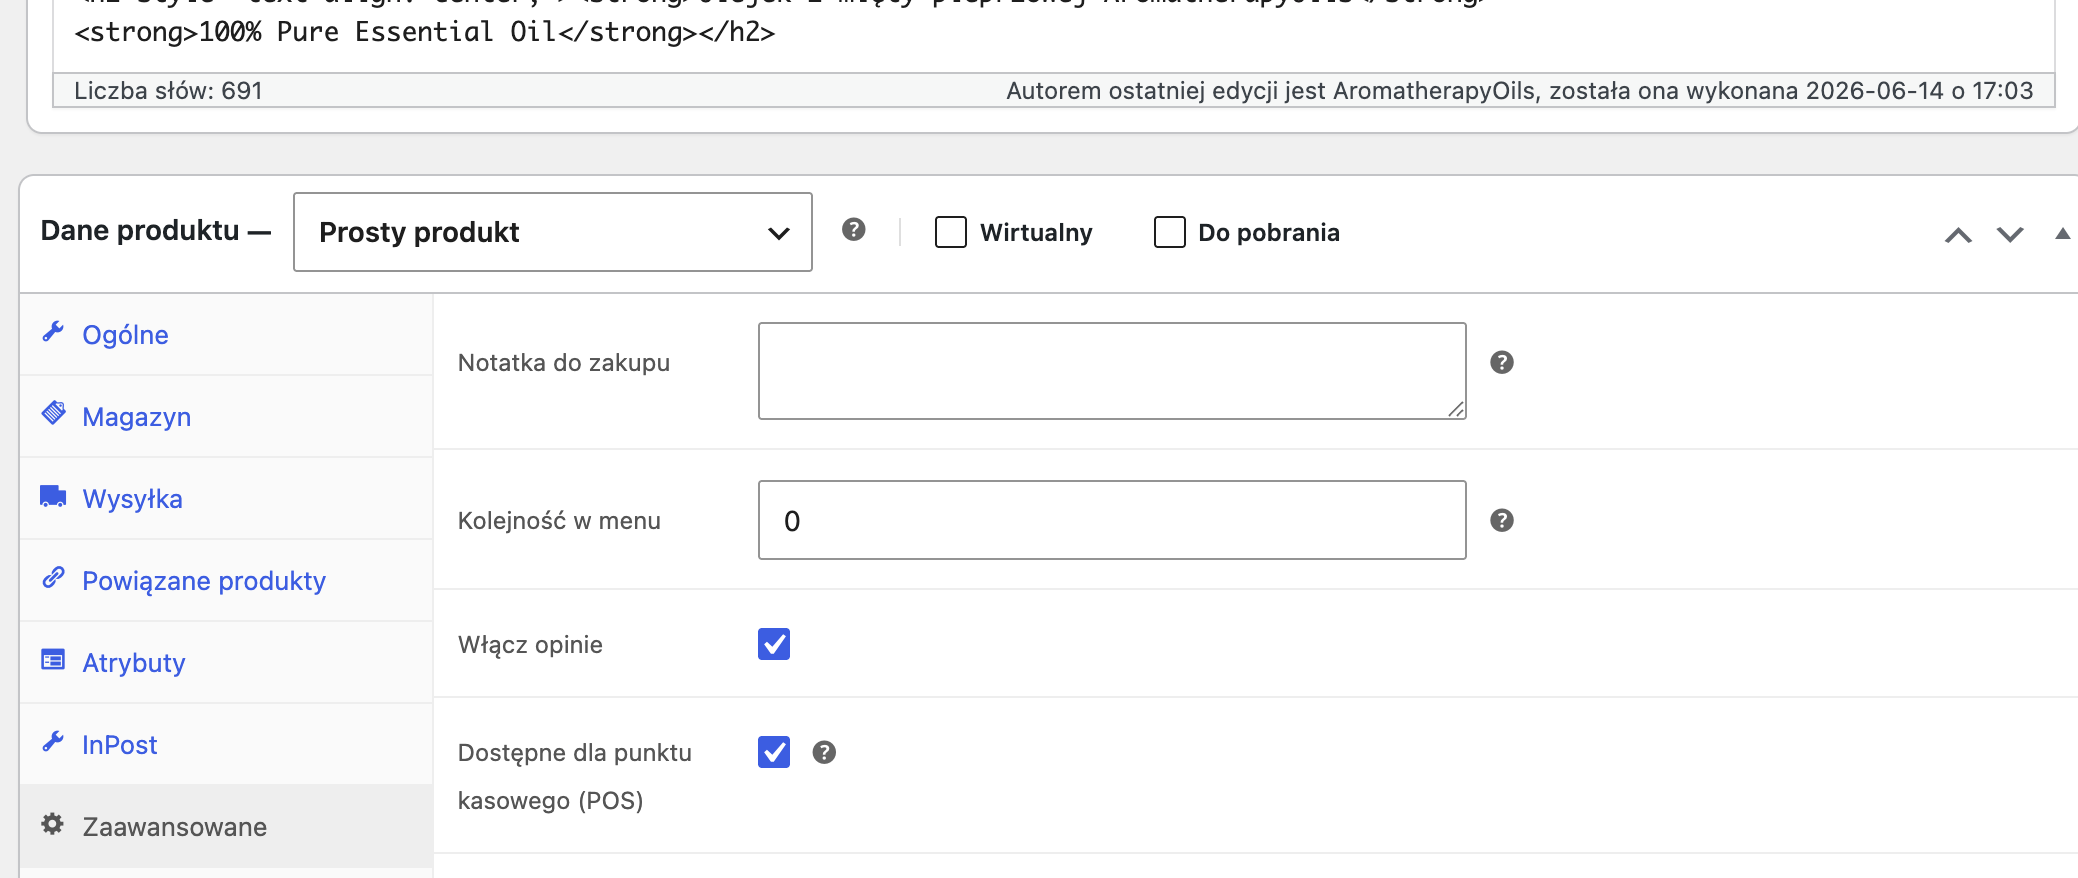The image size is (2078, 878).
Task: Disable Dostępne dla punktu kasowego checkbox
Action: click(x=774, y=752)
